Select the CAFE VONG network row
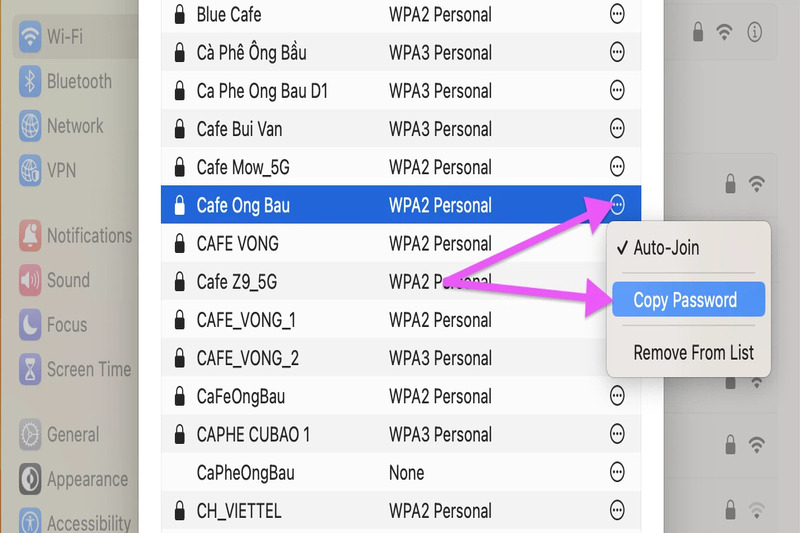 [380, 244]
